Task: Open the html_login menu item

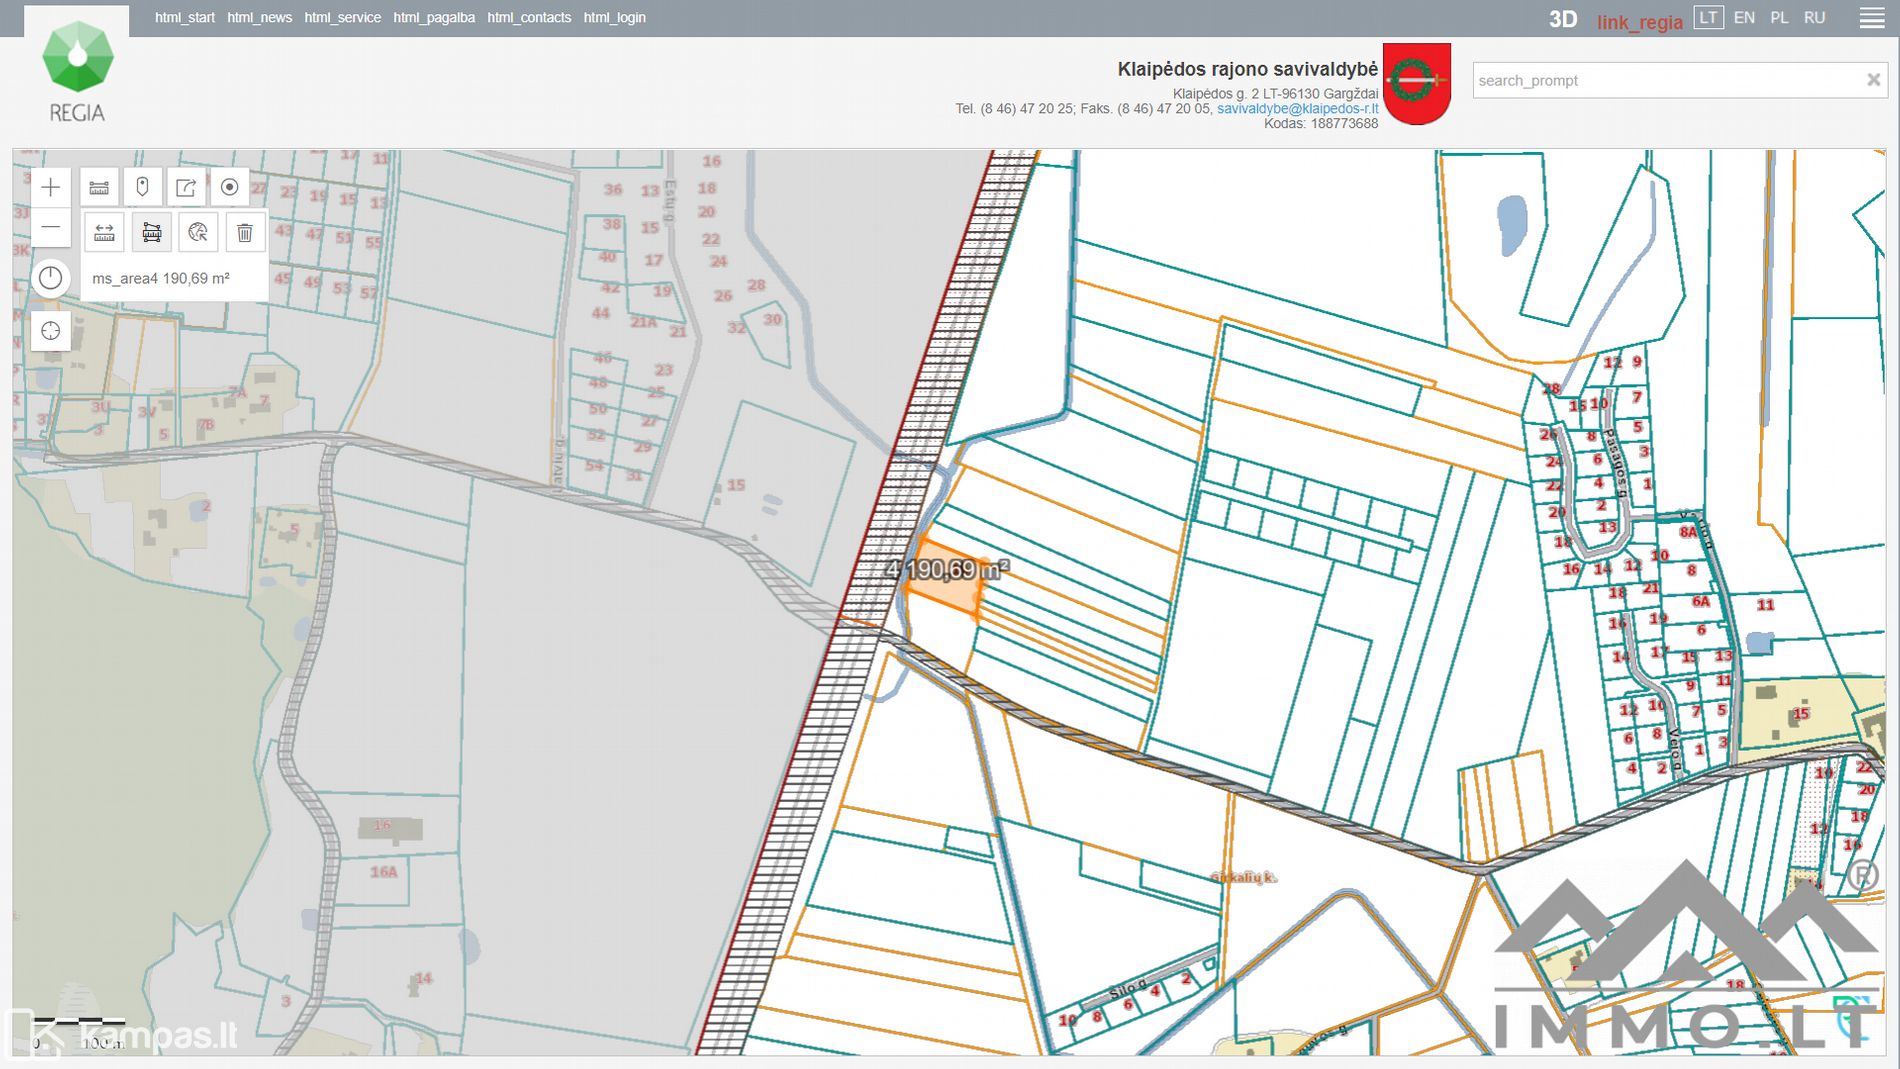Action: tap(614, 18)
